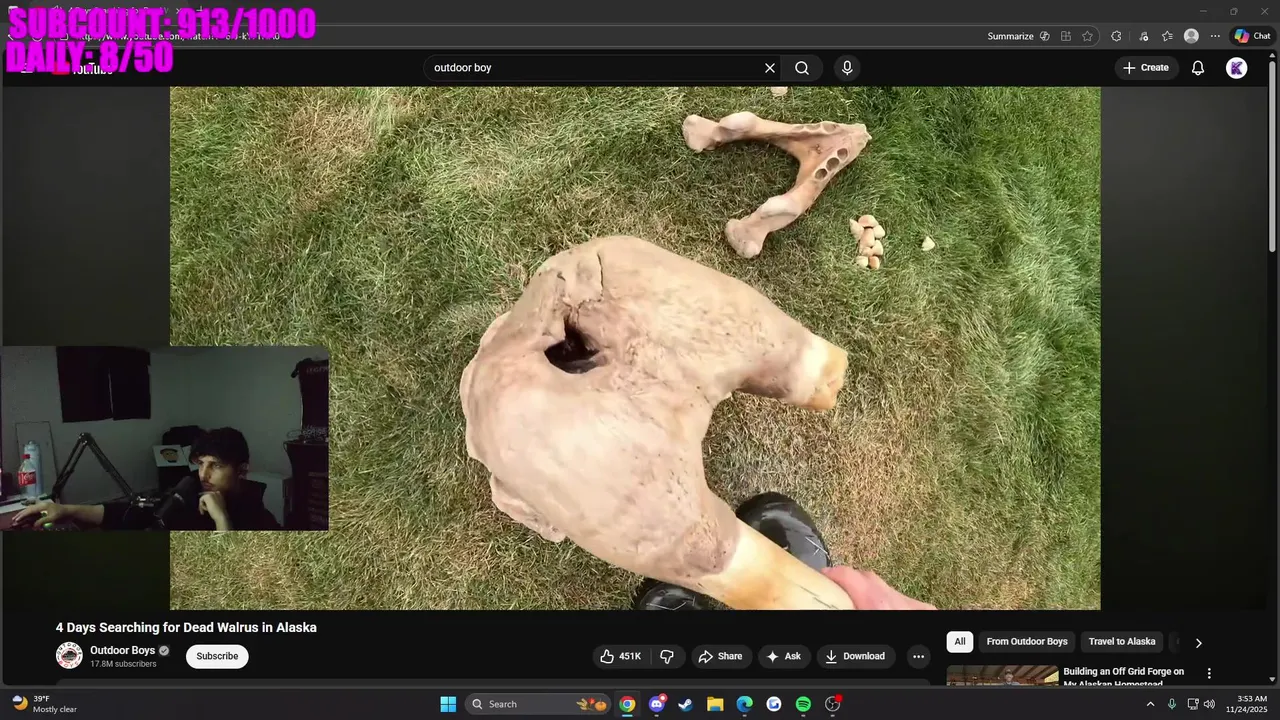Screen dimensions: 1280x720
Task: Open Microsoft Edge from the taskbar
Action: (x=745, y=704)
